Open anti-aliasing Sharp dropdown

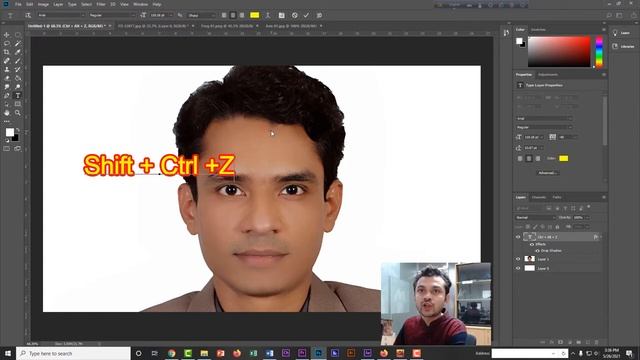201,15
